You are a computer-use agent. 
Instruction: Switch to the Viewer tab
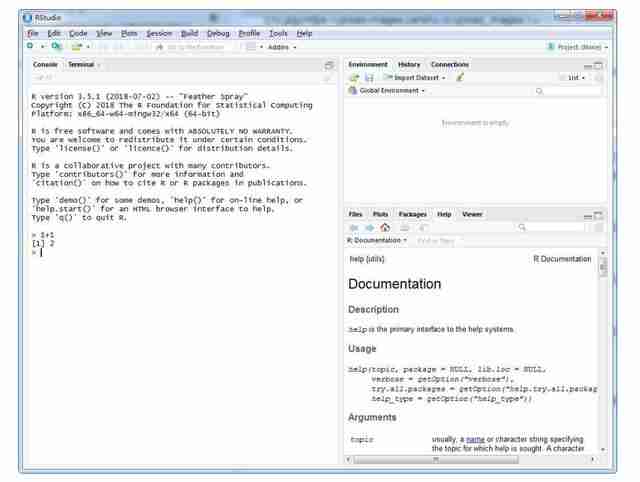point(472,214)
